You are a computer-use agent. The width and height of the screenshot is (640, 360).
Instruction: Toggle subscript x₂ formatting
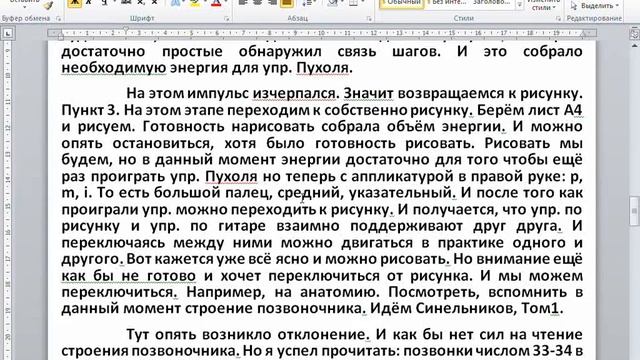141,3
